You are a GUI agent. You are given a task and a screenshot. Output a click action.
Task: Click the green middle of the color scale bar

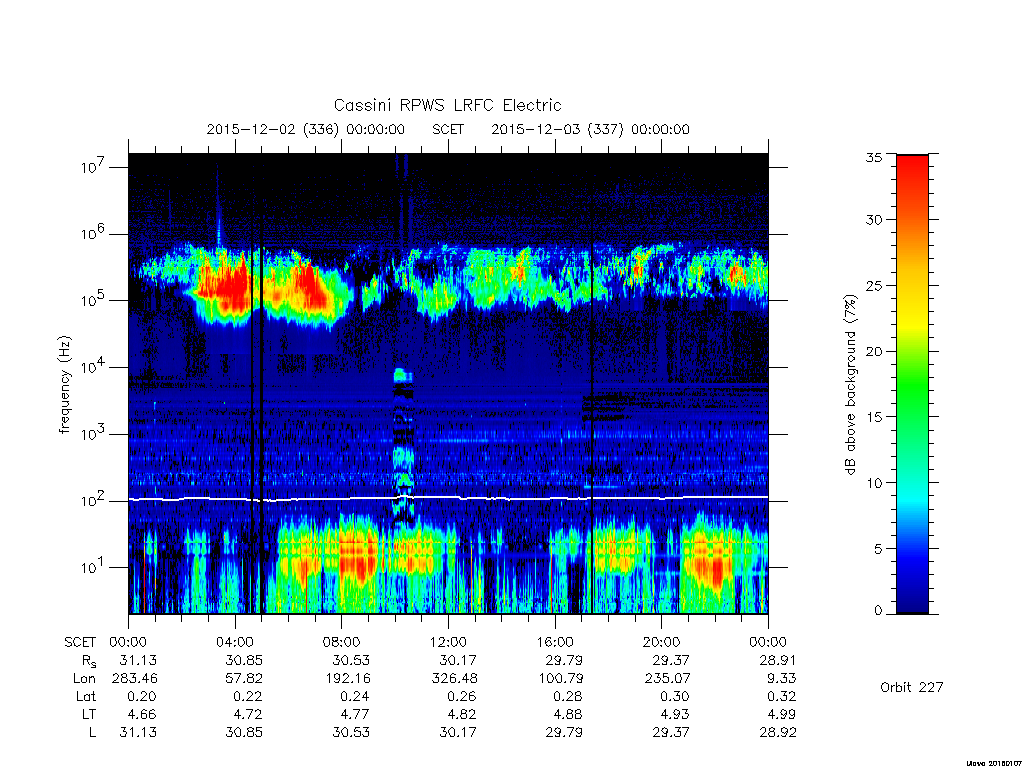coord(912,384)
